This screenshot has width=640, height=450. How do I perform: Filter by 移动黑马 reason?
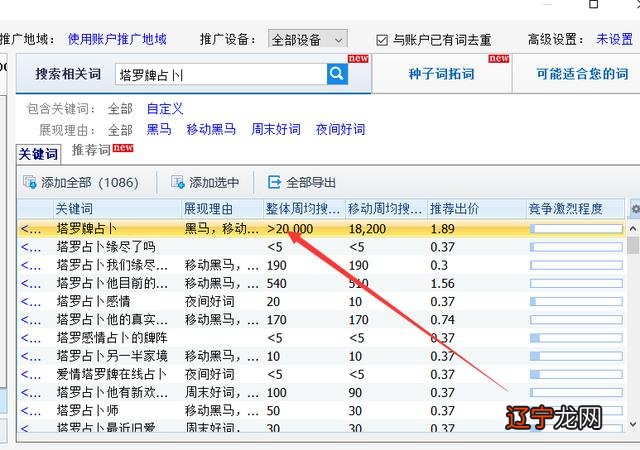[x=211, y=129]
